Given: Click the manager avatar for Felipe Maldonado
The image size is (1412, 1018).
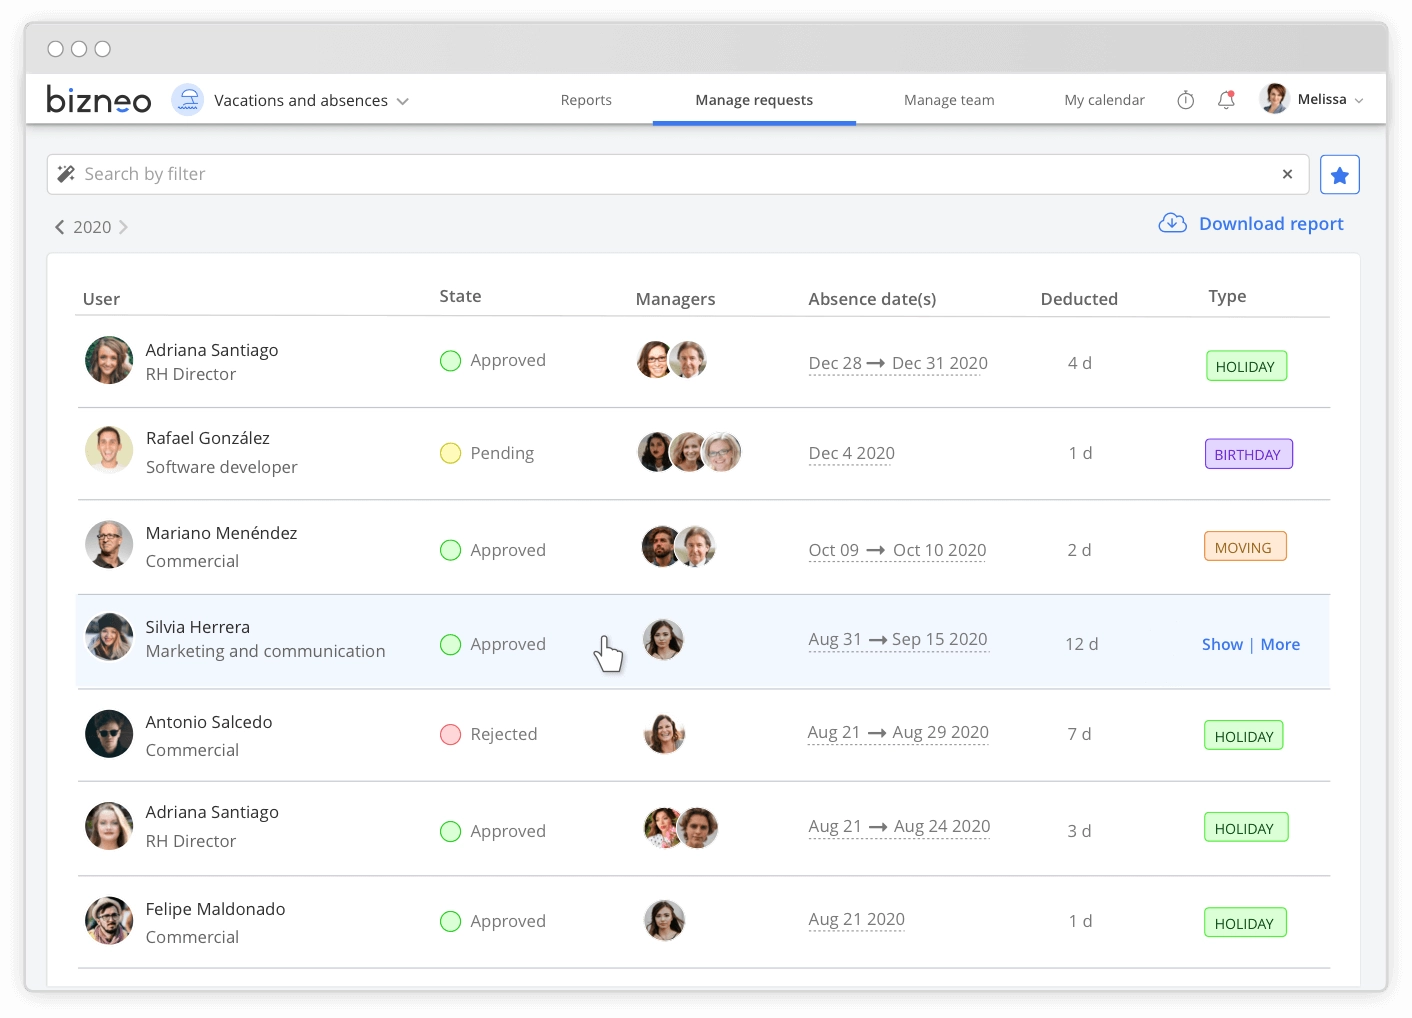Looking at the screenshot, I should pos(664,921).
